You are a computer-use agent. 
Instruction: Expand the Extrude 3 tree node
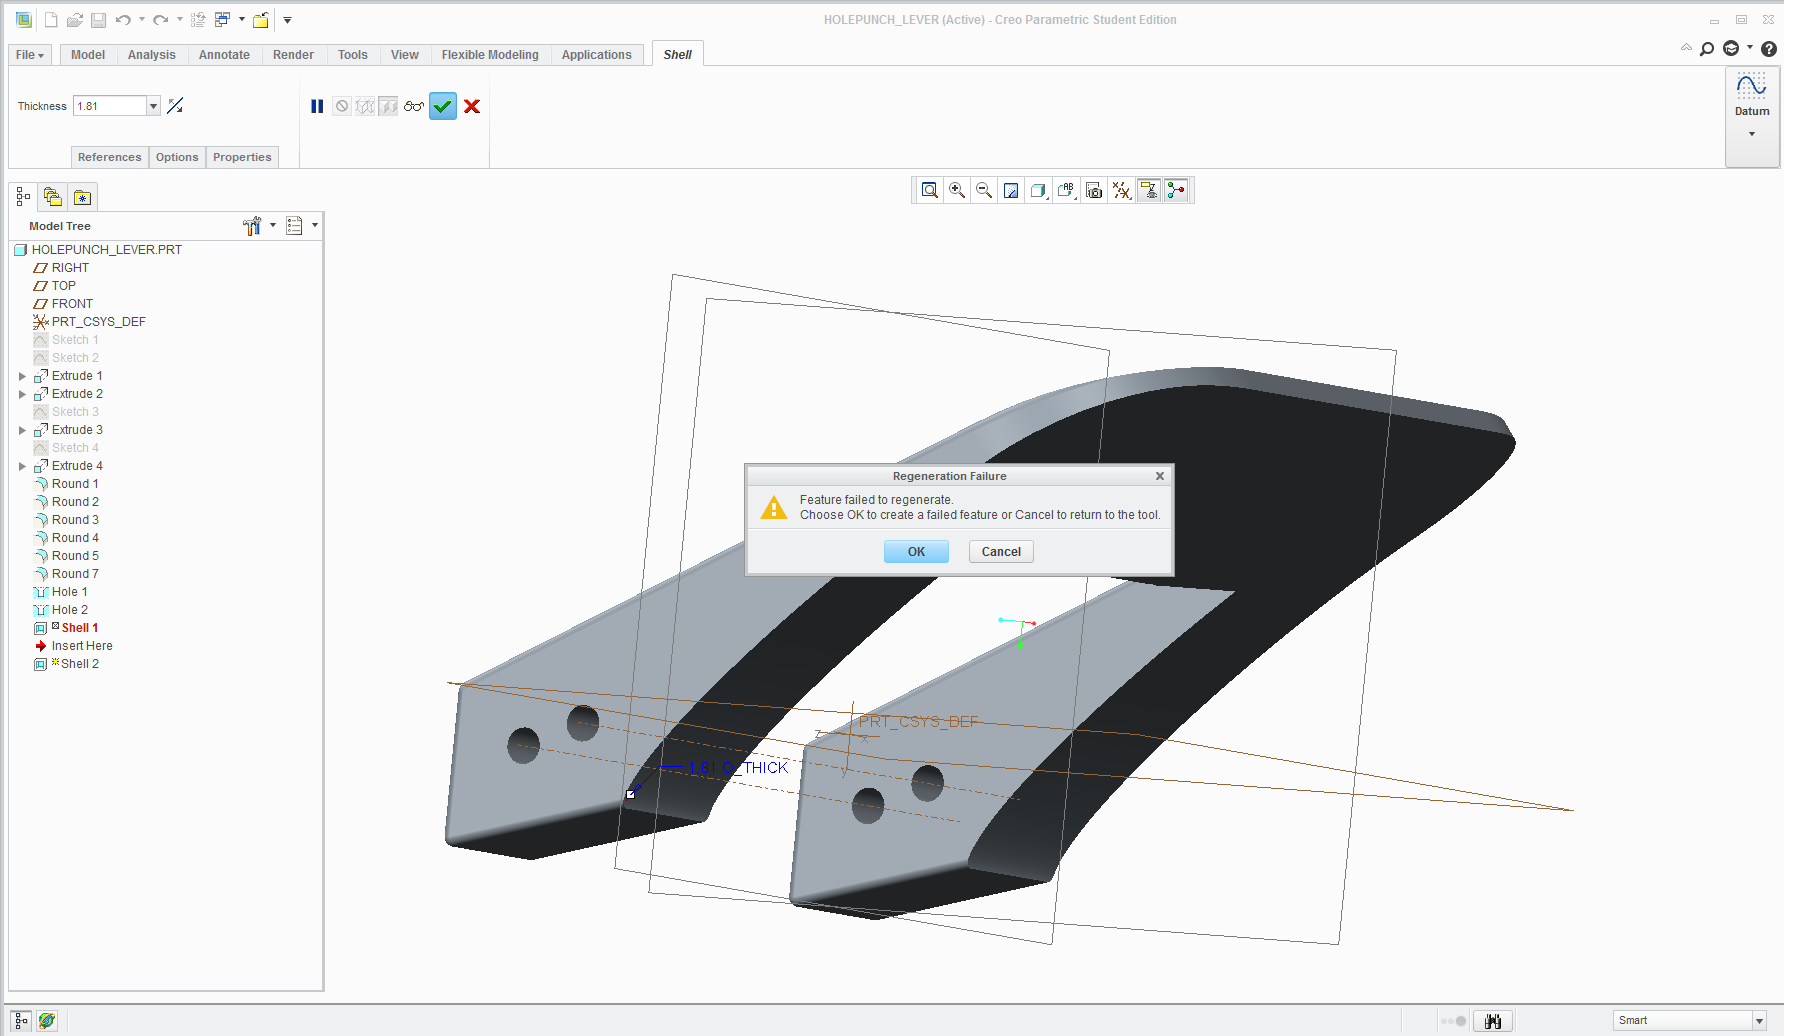pos(22,430)
